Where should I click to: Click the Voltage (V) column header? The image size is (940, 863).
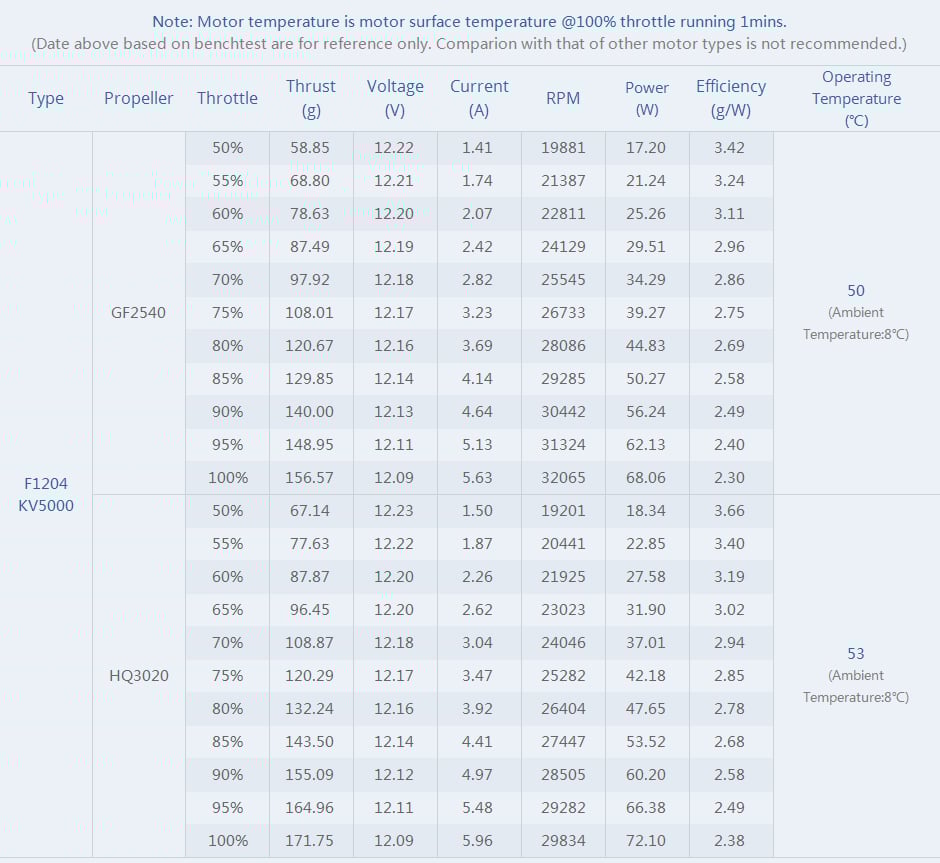click(x=395, y=98)
